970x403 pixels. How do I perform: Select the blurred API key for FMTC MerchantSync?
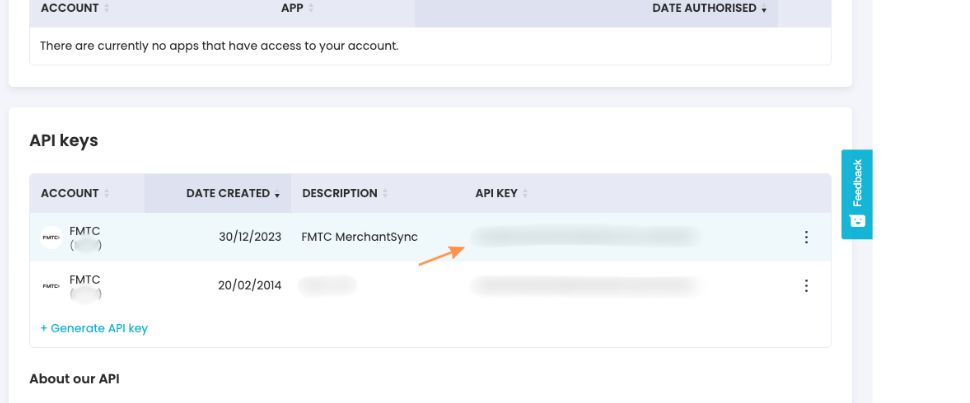(x=585, y=237)
